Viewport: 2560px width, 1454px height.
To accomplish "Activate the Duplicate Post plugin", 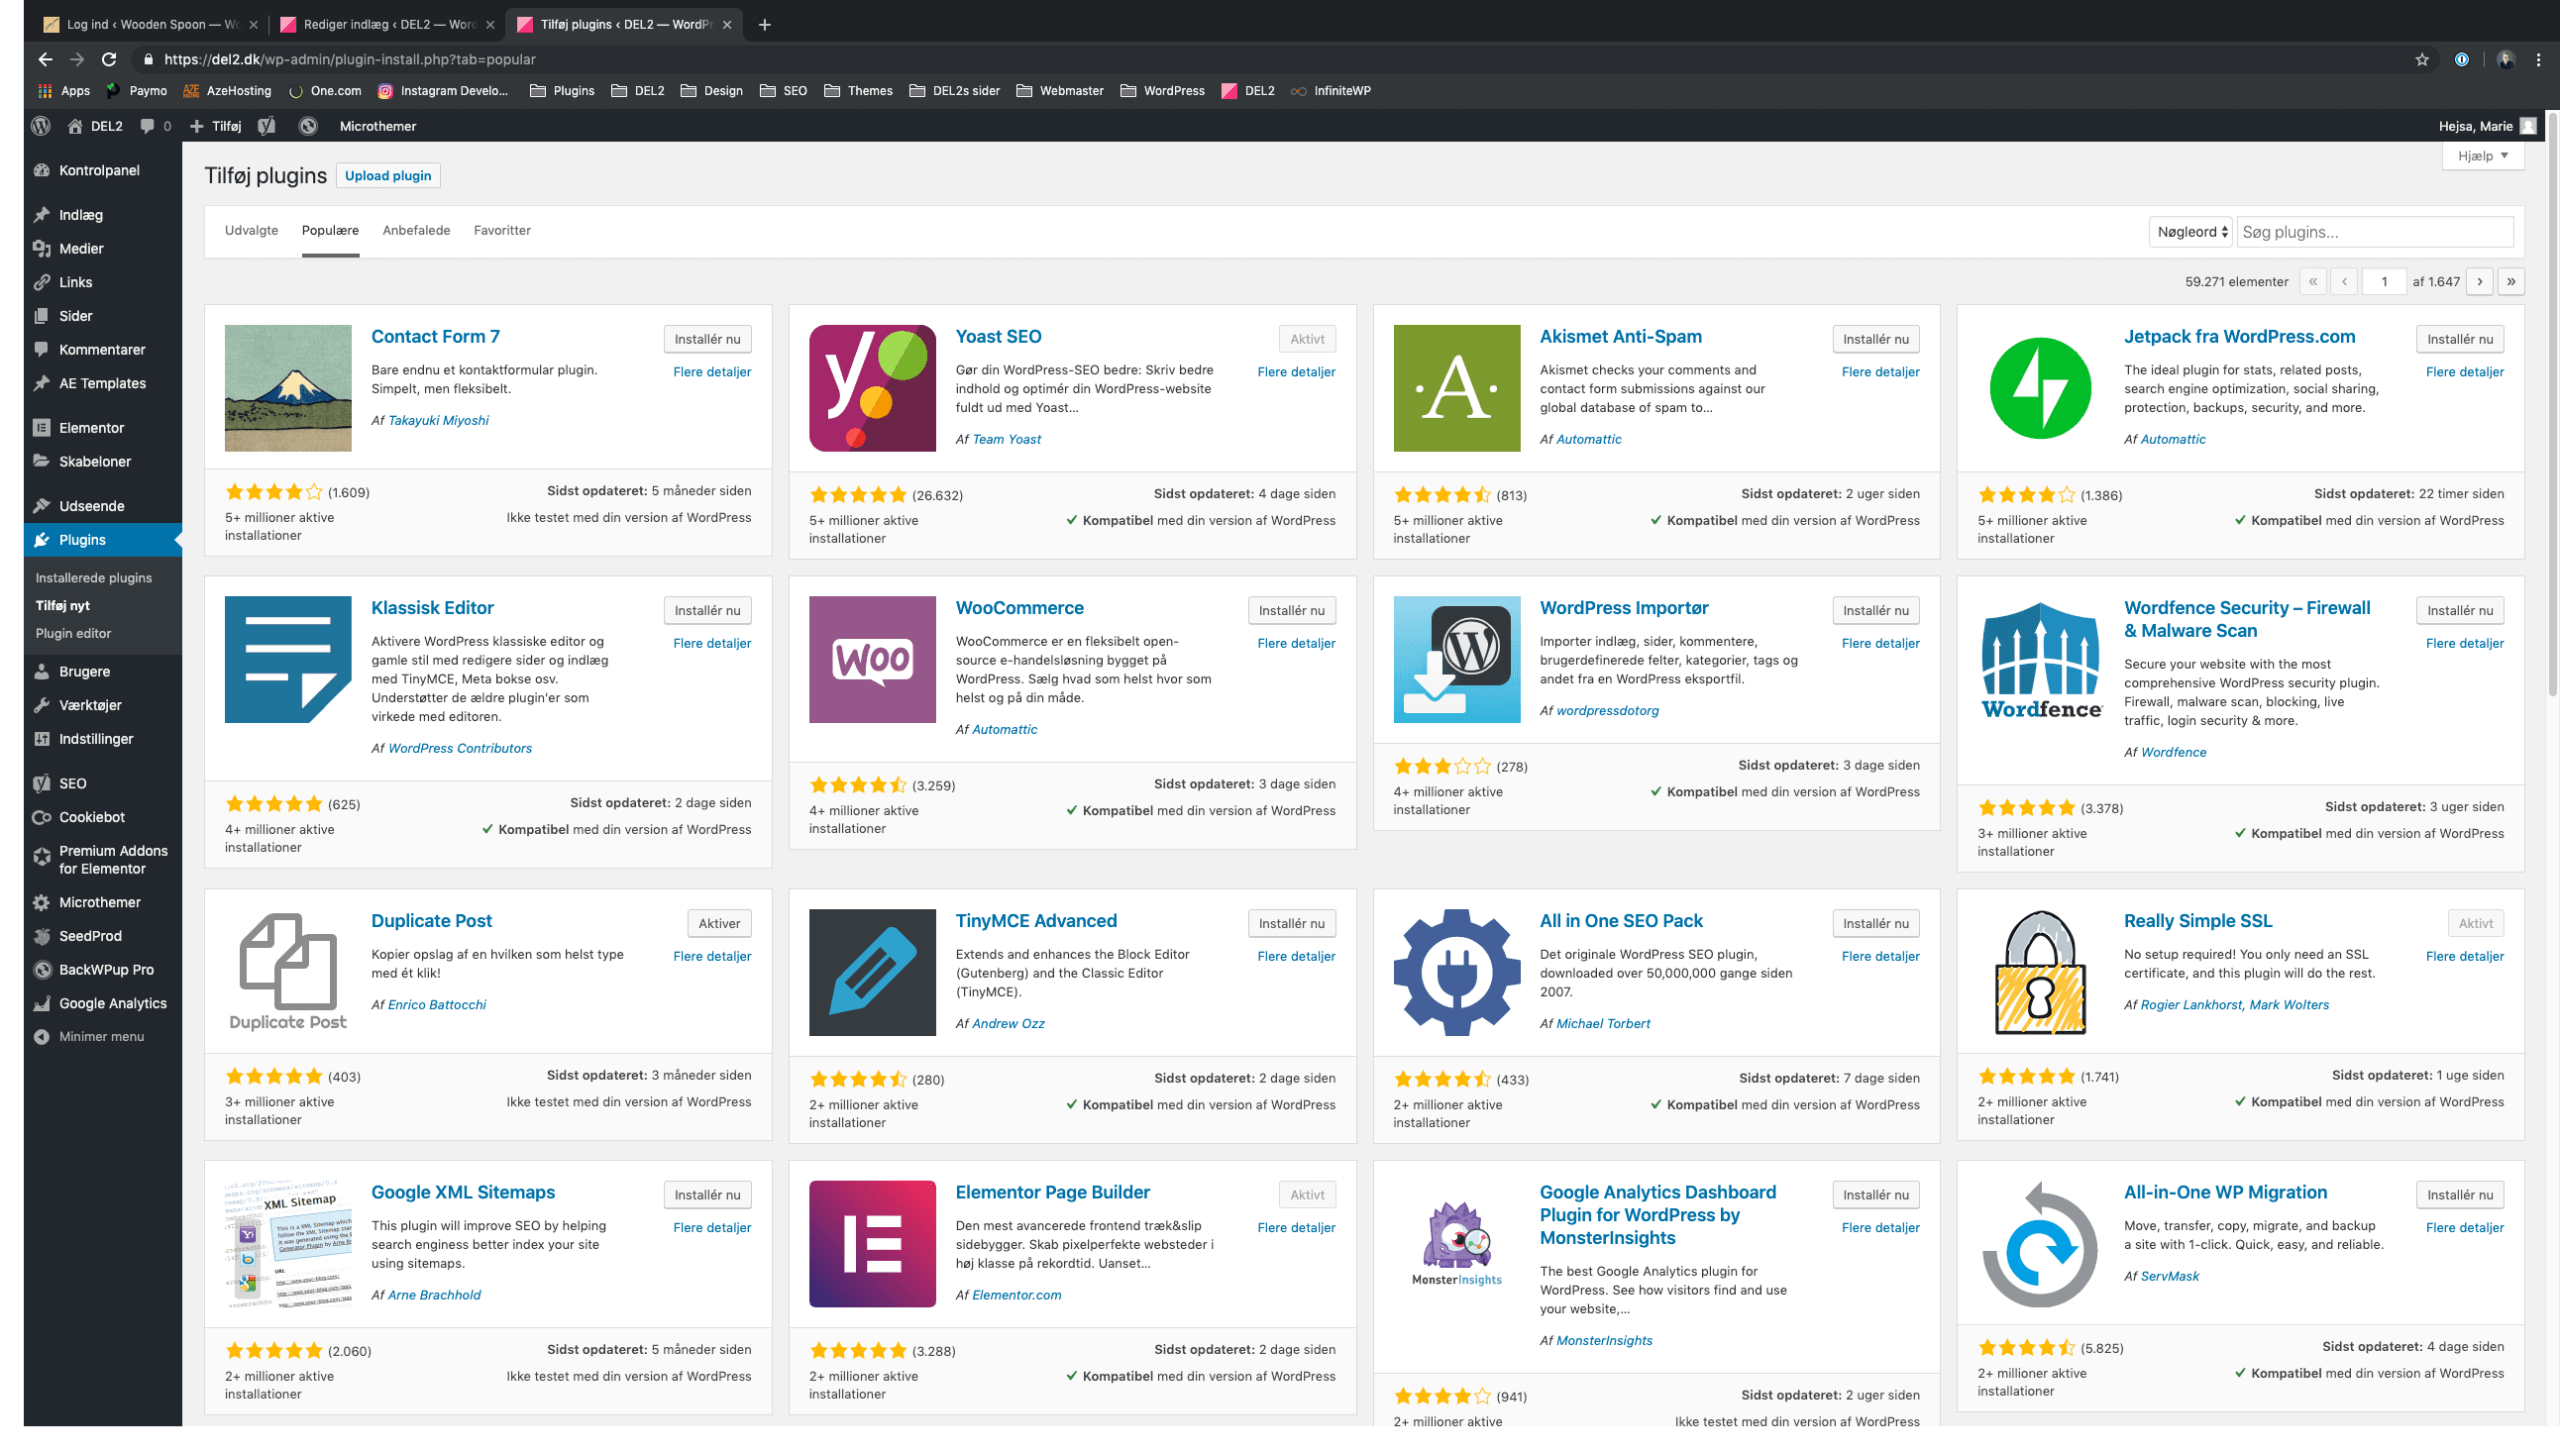I will [719, 923].
